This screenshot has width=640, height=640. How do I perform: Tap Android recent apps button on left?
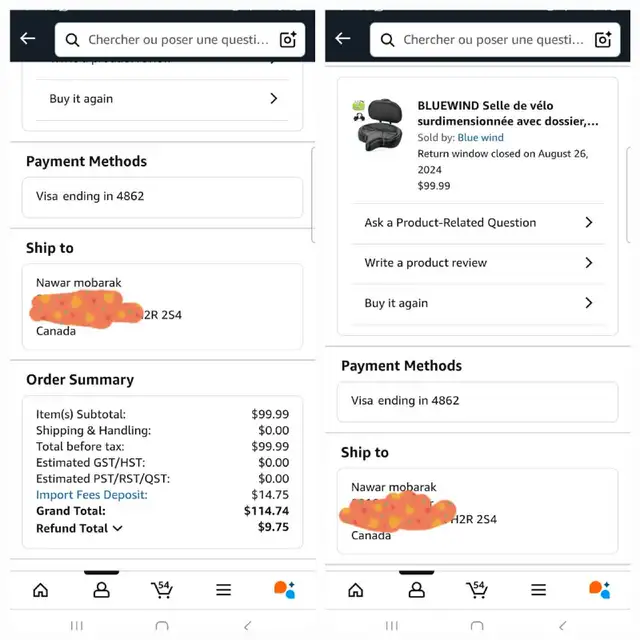[76, 626]
